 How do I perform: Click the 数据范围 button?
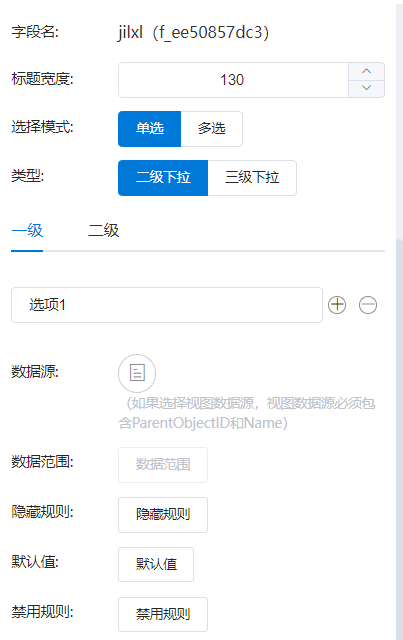click(x=163, y=465)
